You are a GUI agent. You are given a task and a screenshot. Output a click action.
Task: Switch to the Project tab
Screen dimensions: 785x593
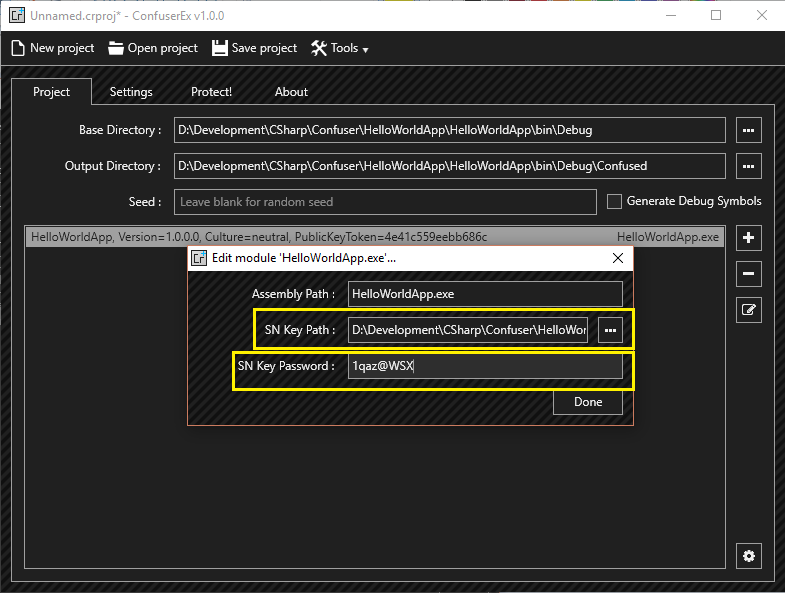click(51, 92)
